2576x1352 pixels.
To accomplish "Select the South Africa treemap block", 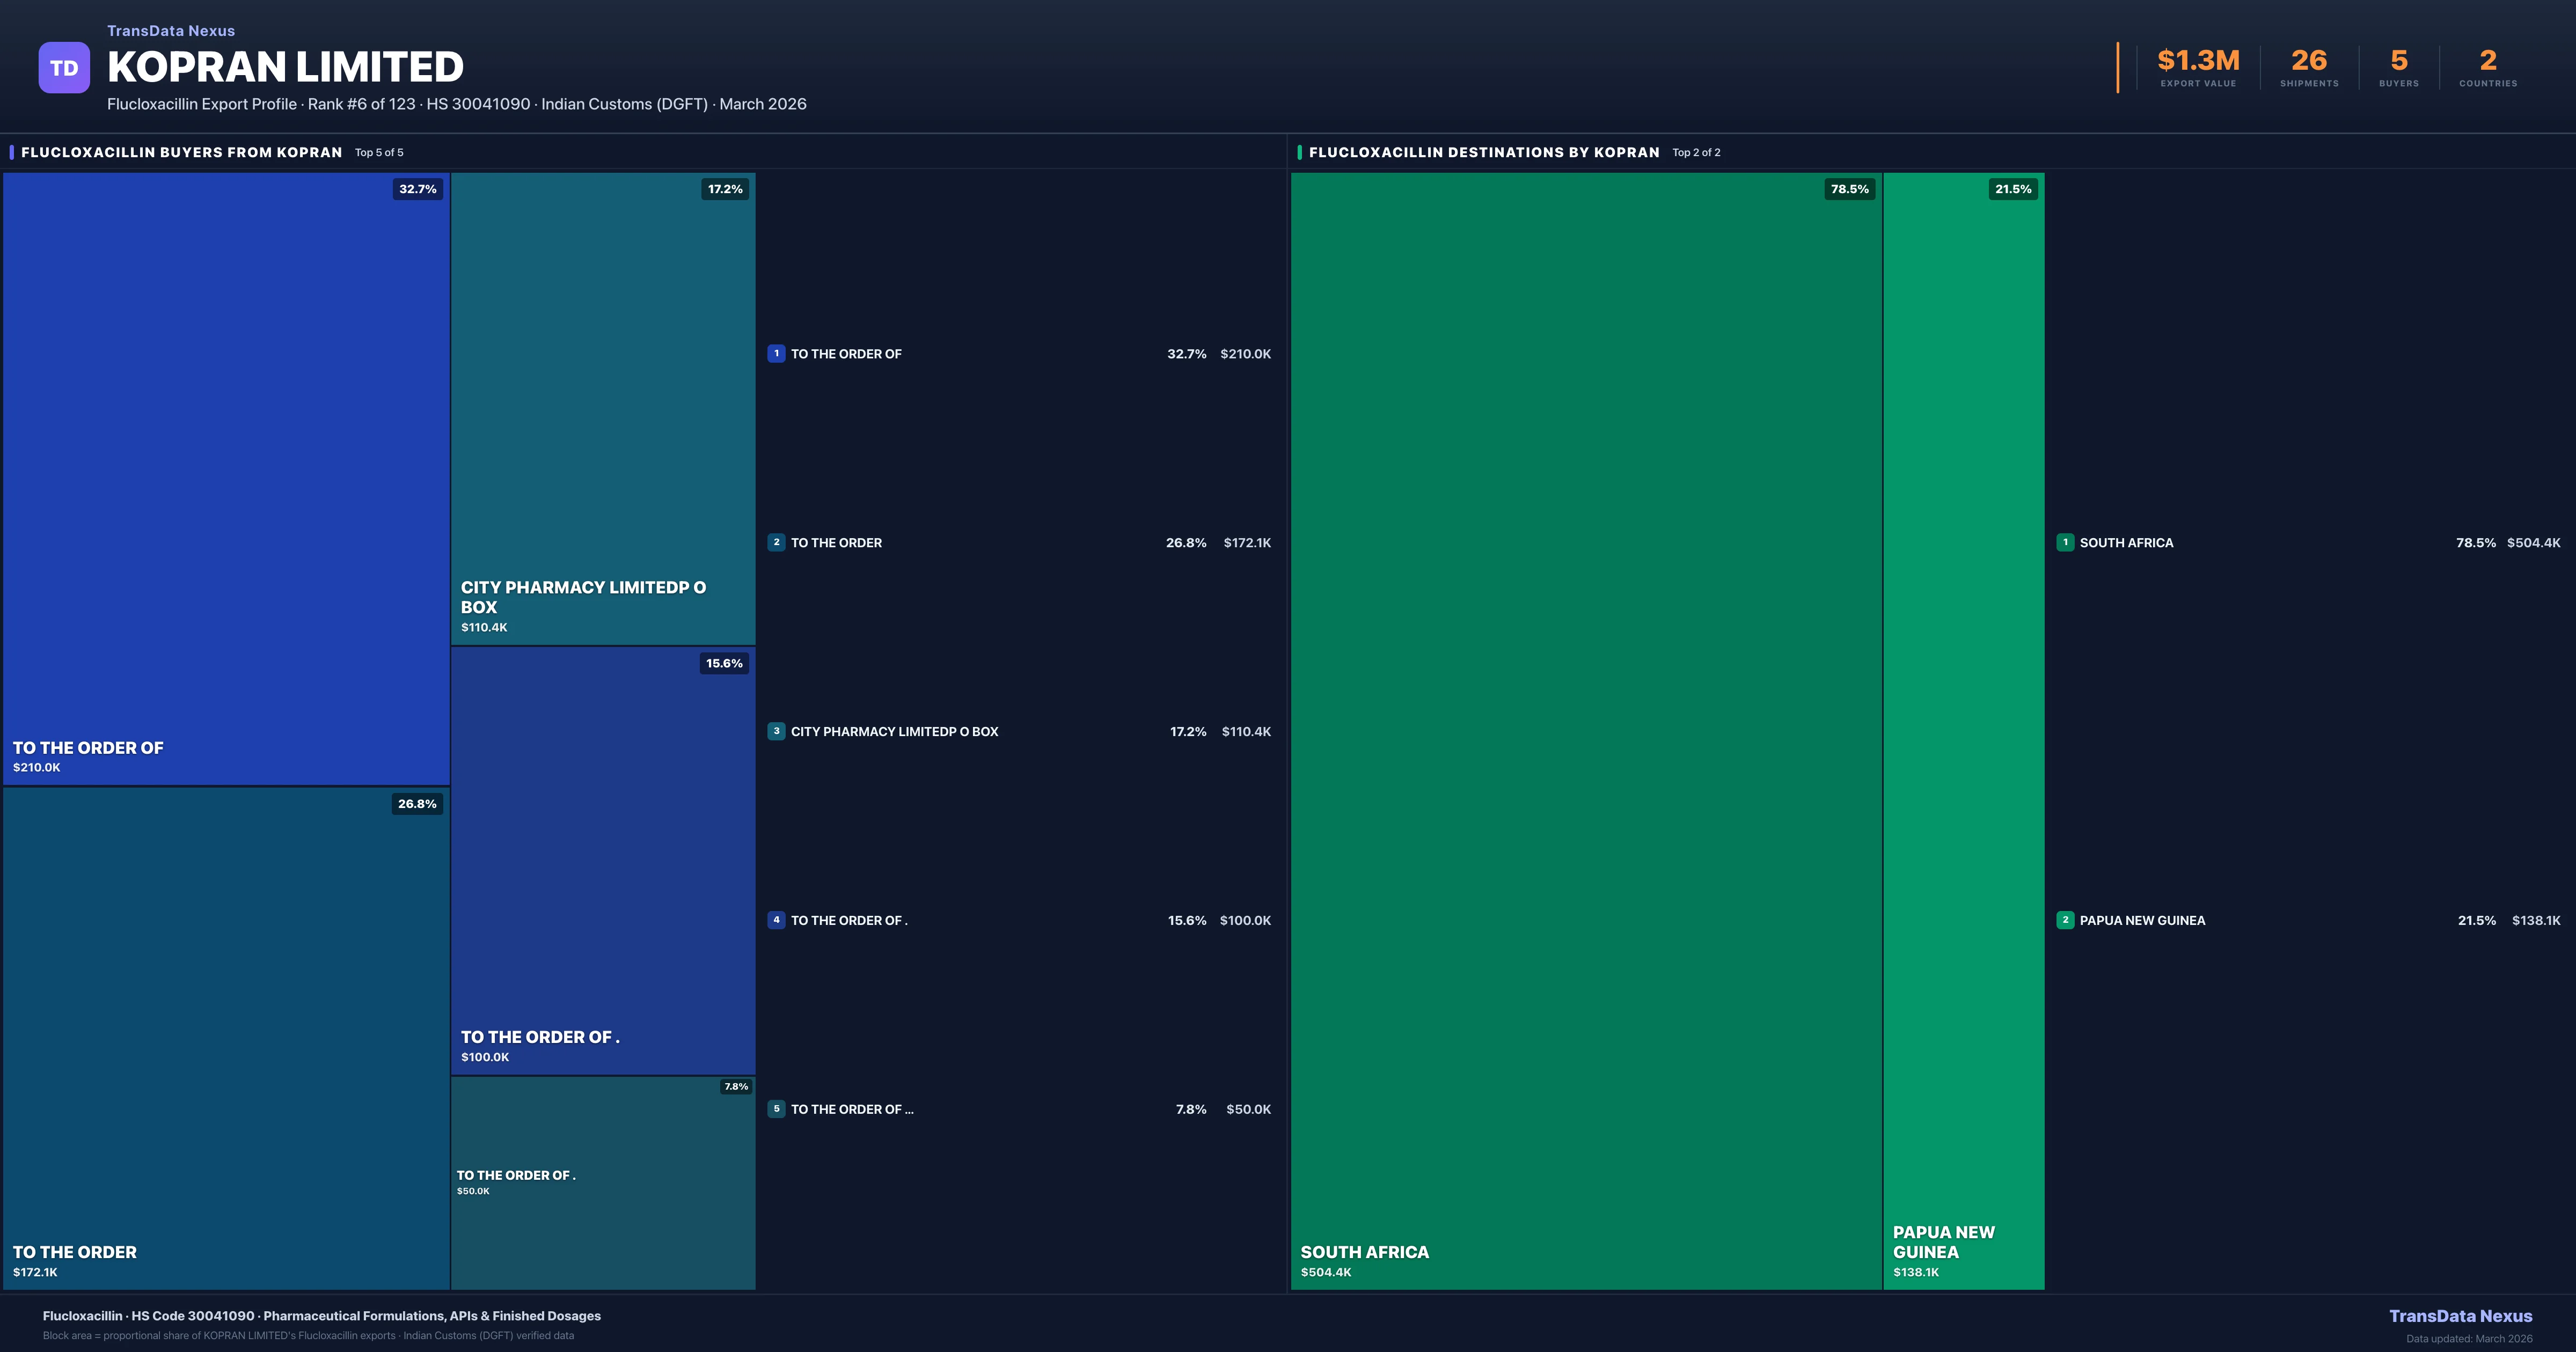I will coord(1586,730).
